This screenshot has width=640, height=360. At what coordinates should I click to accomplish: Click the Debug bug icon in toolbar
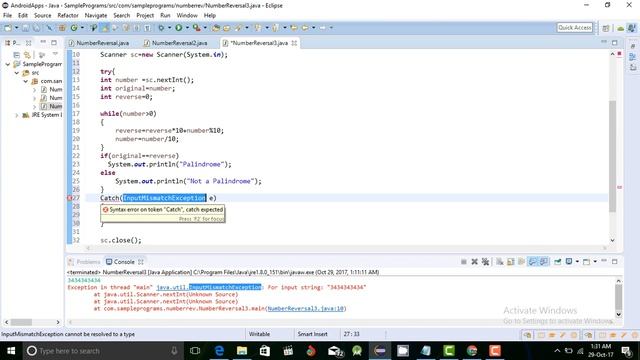[x=161, y=28]
